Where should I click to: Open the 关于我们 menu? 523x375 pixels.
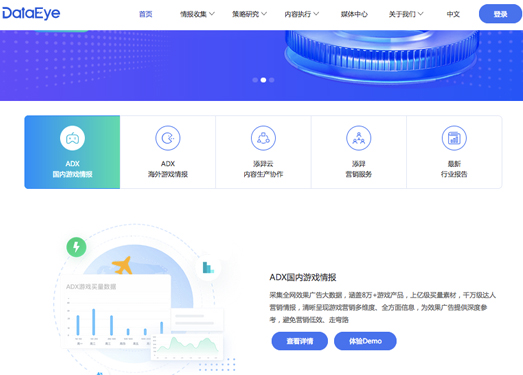tap(402, 14)
